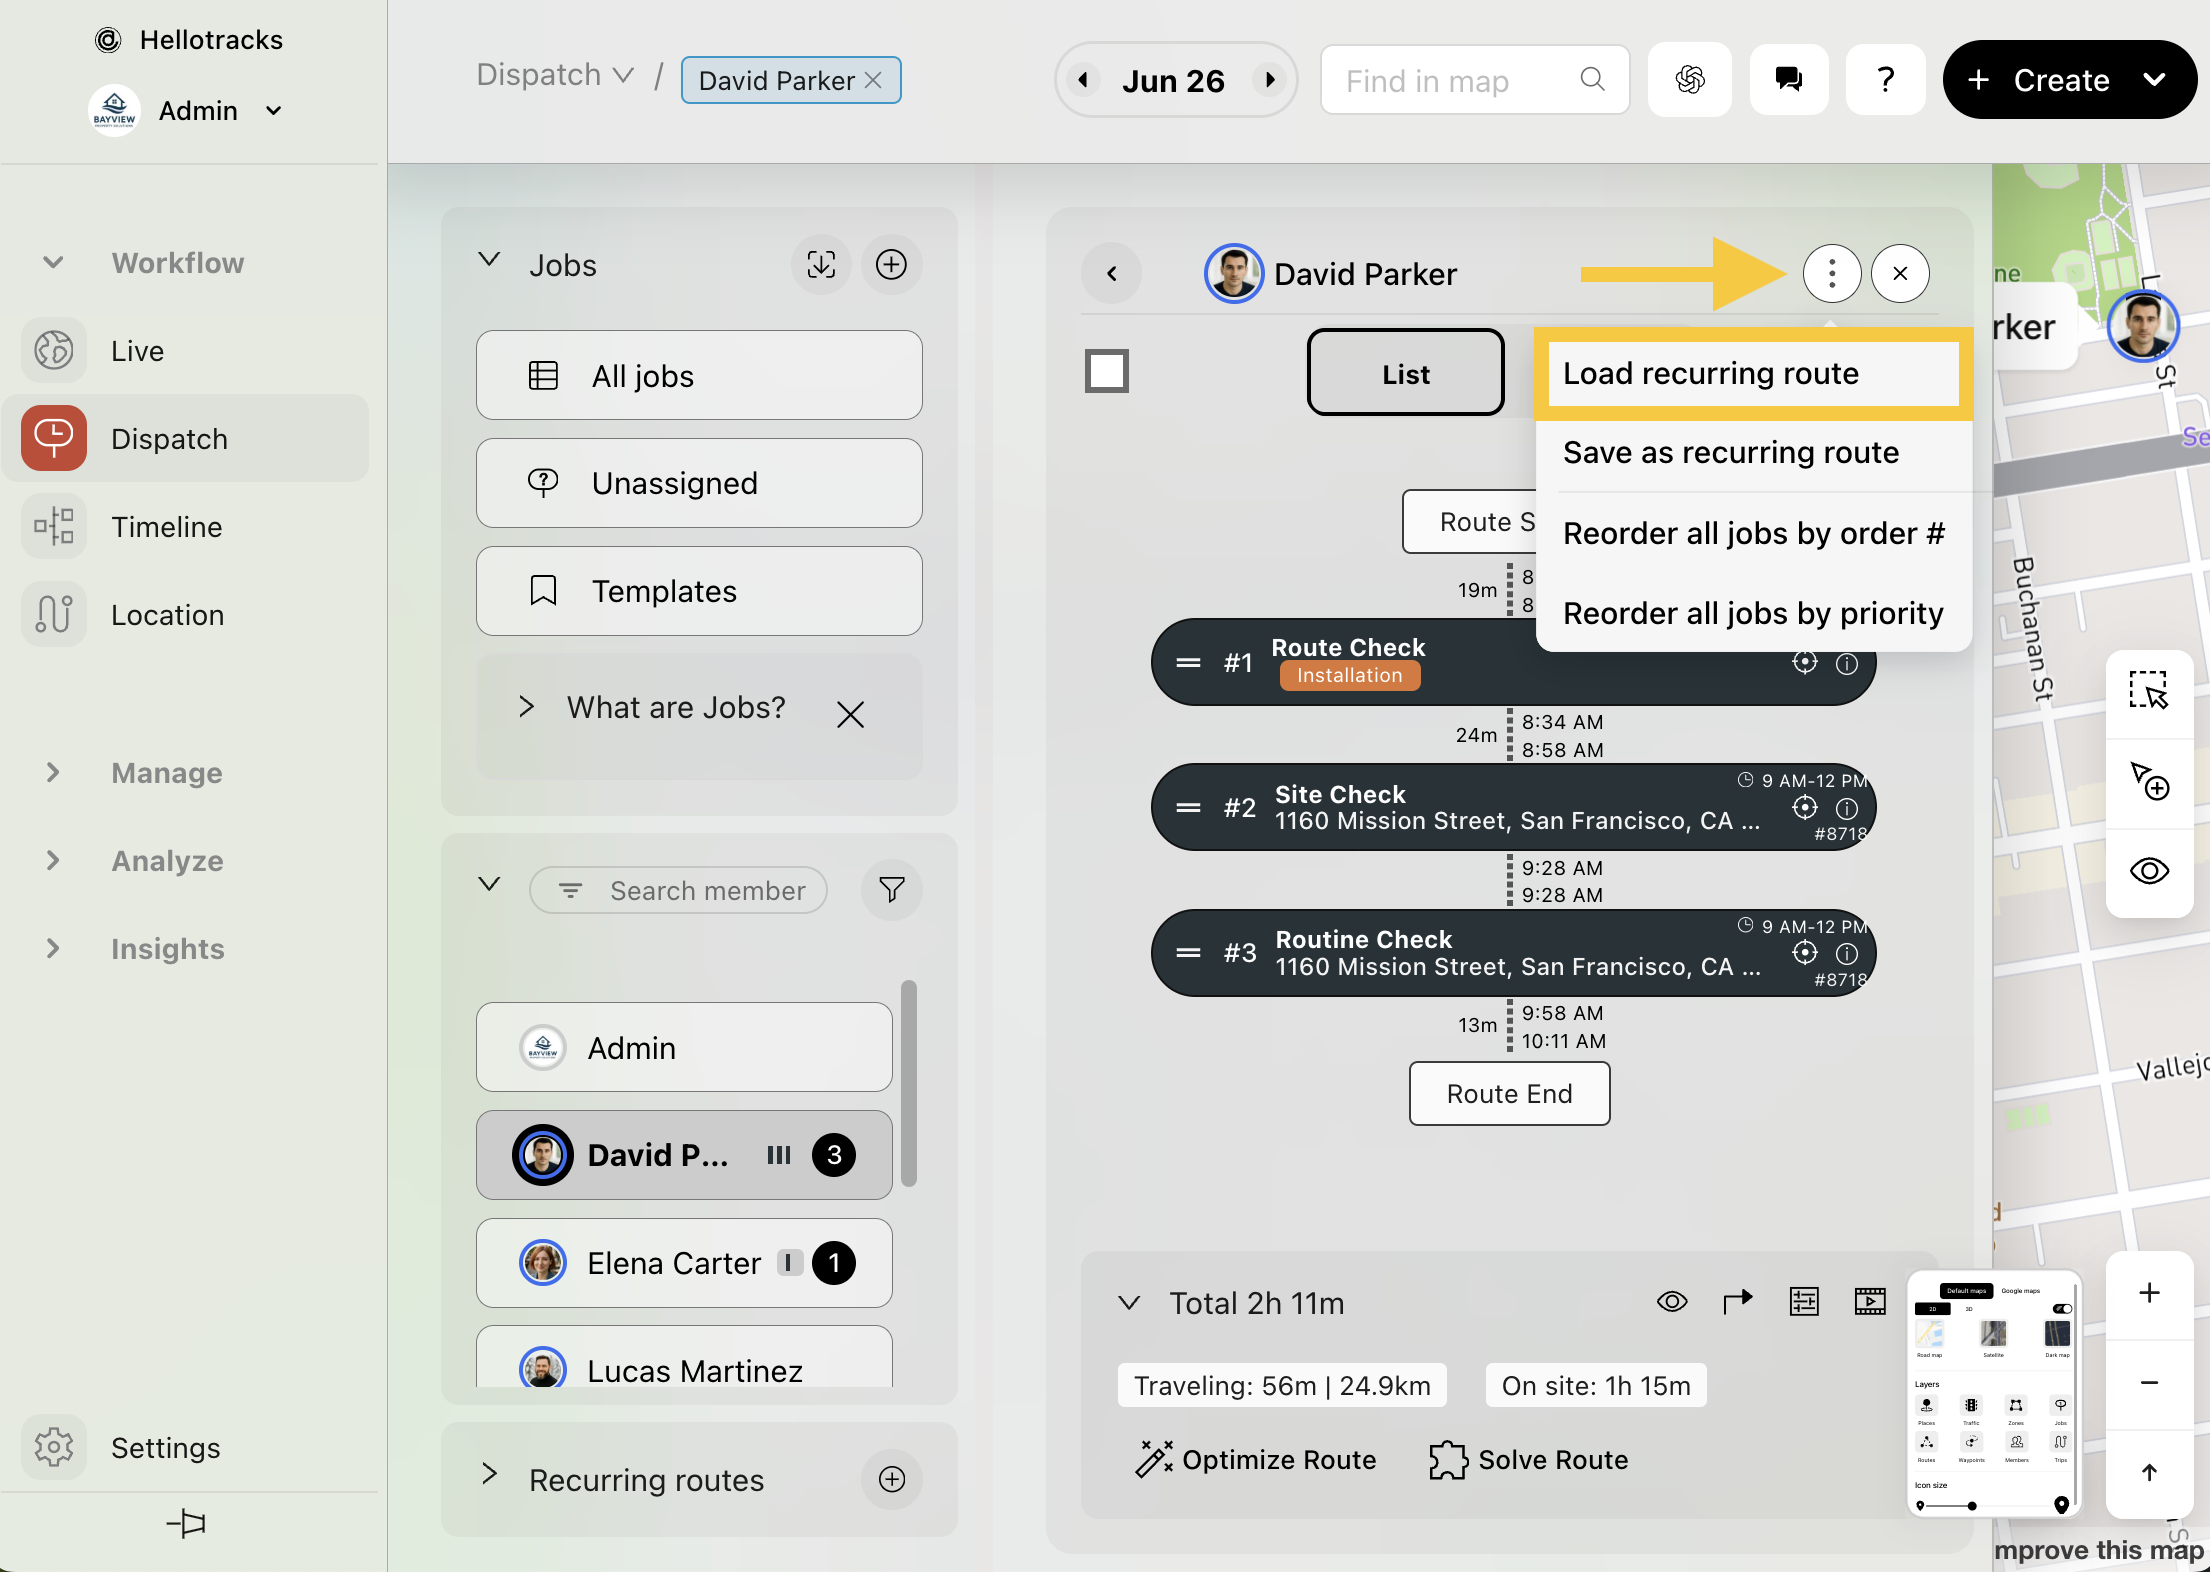Toggle the map visibility eye tool
This screenshot has height=1572, width=2210.
(2149, 871)
